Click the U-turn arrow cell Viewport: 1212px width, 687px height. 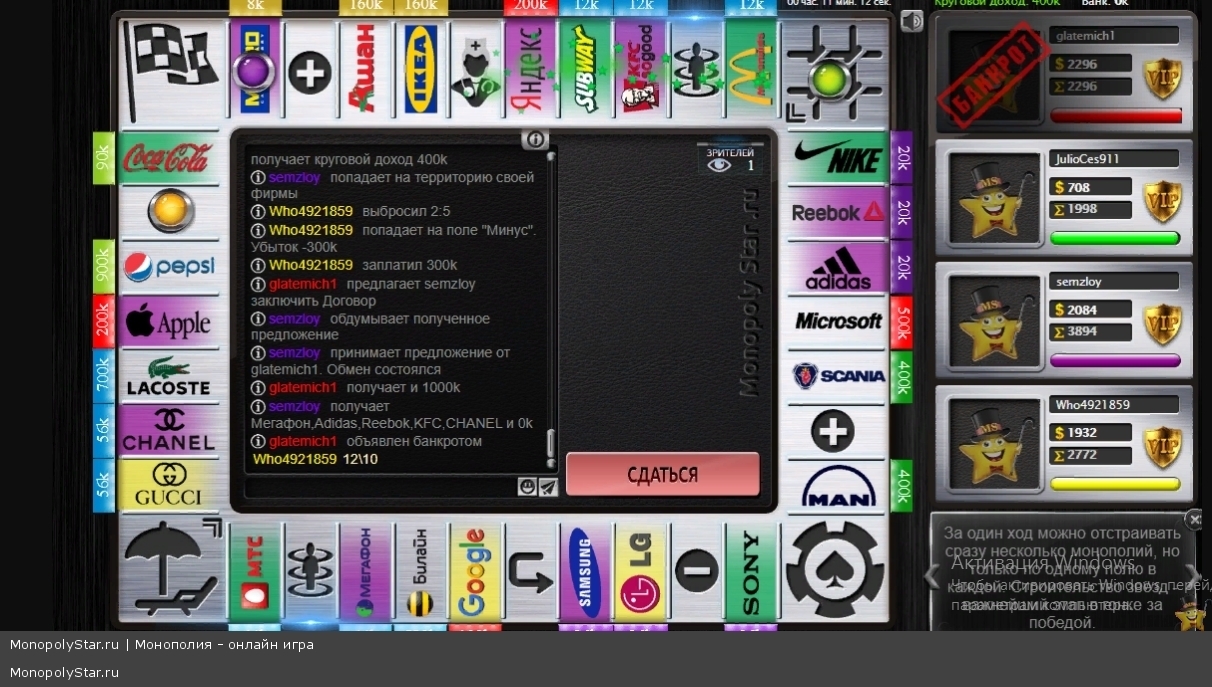coord(531,571)
